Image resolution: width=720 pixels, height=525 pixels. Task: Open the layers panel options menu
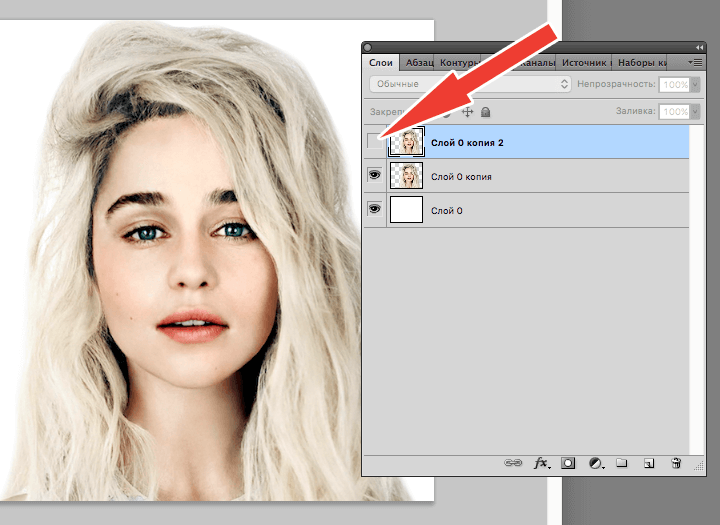[x=694, y=62]
